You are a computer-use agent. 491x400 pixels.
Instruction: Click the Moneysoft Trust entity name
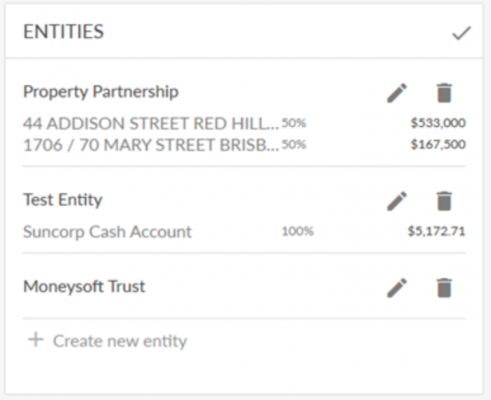pos(84,286)
